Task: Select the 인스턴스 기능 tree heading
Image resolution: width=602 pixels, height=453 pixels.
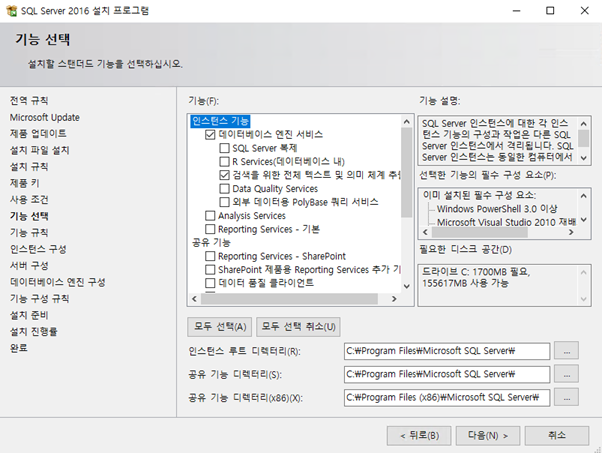Action: point(220,121)
